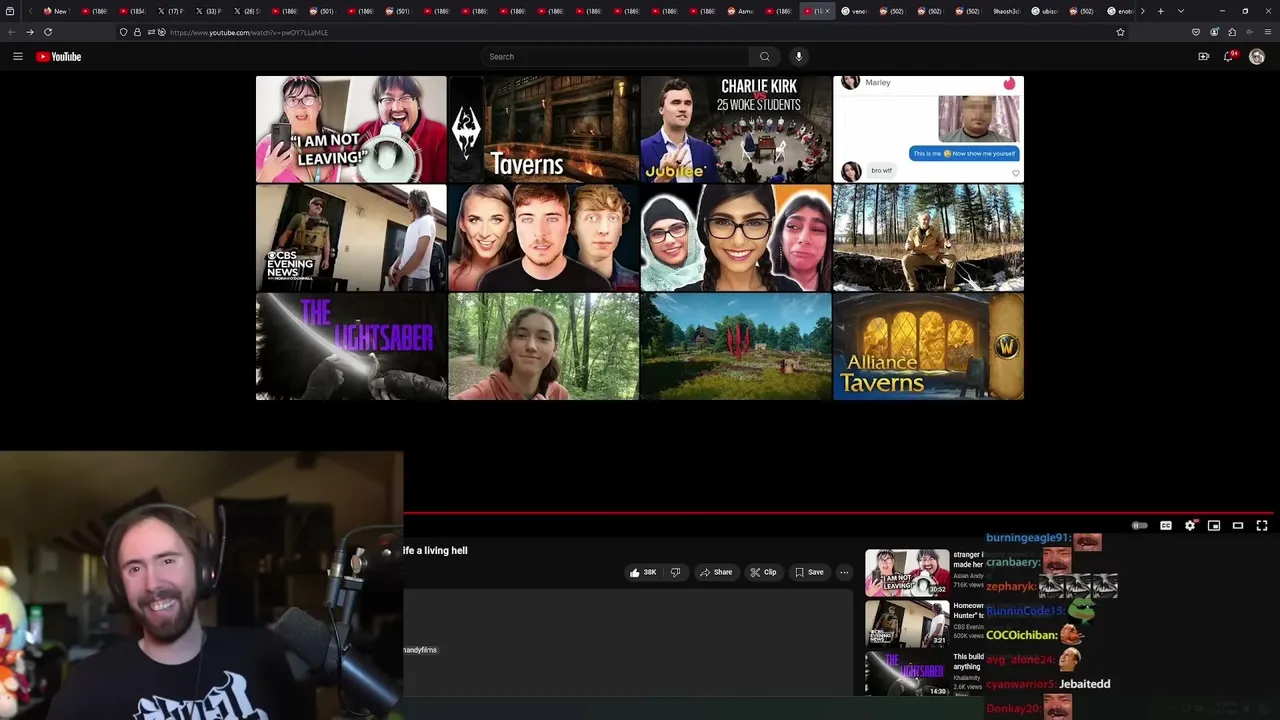List all tabs dropdown arrow
1280x720 pixels.
tap(1181, 11)
